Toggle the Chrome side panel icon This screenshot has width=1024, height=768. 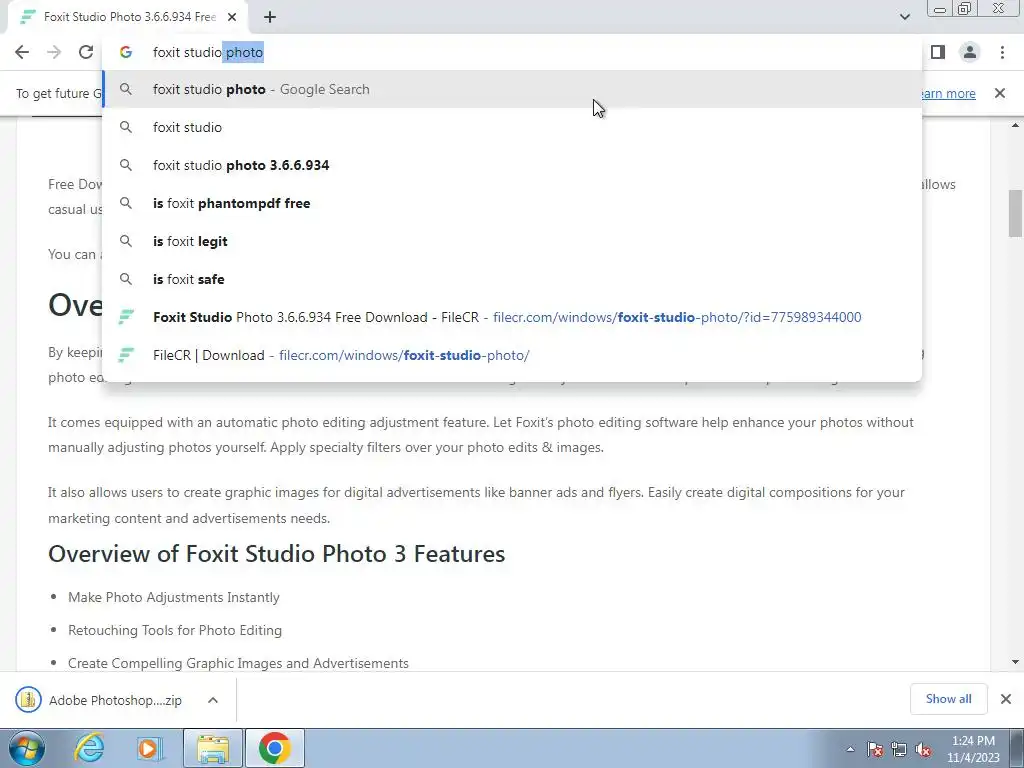point(938,52)
